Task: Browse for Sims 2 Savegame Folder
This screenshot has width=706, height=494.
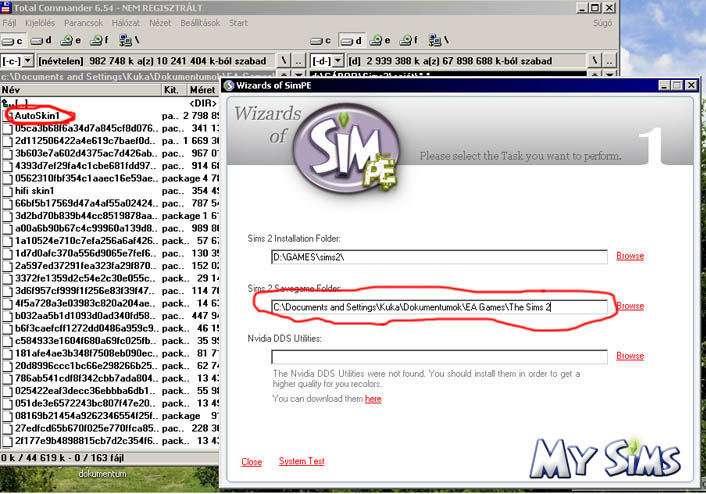Action: click(x=630, y=306)
